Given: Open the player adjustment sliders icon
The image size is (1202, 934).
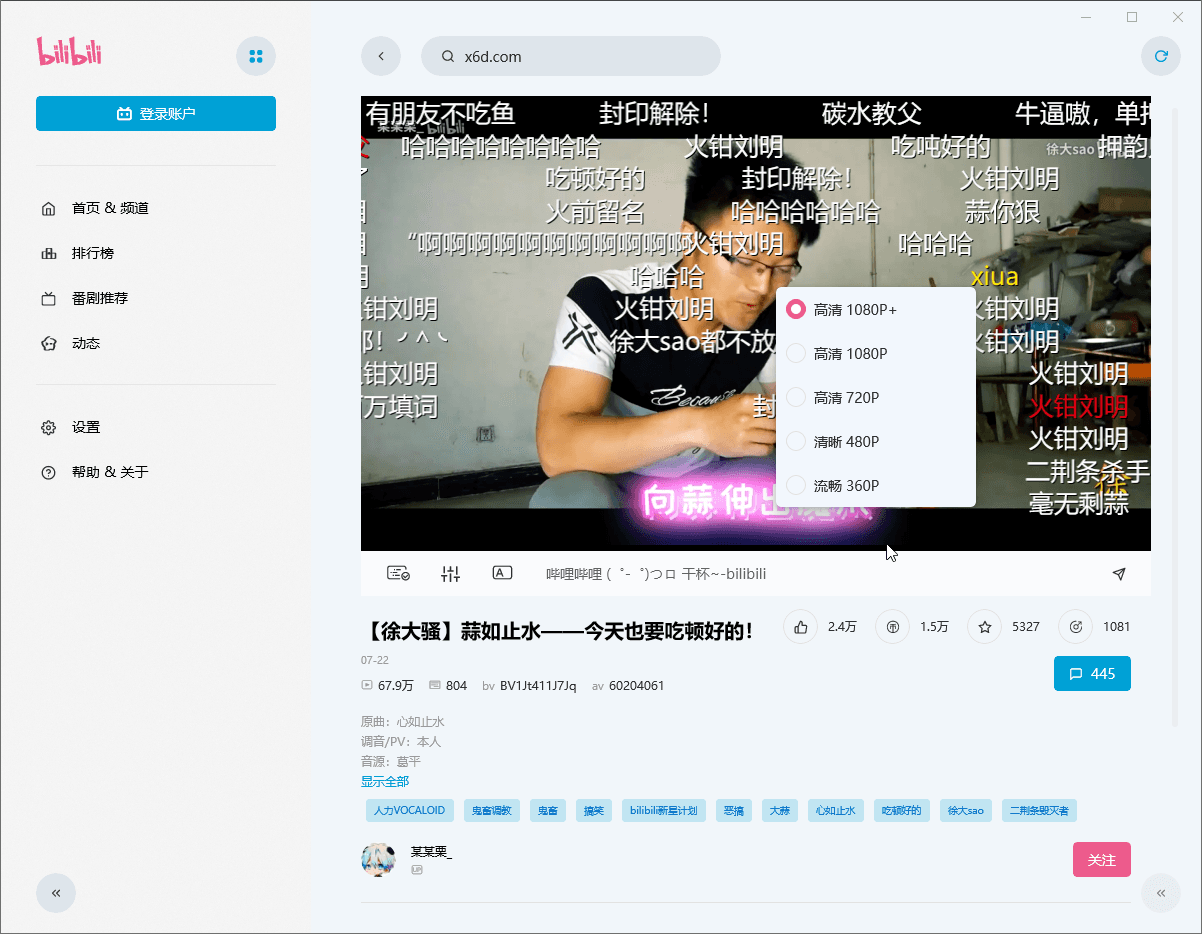Looking at the screenshot, I should [x=451, y=573].
